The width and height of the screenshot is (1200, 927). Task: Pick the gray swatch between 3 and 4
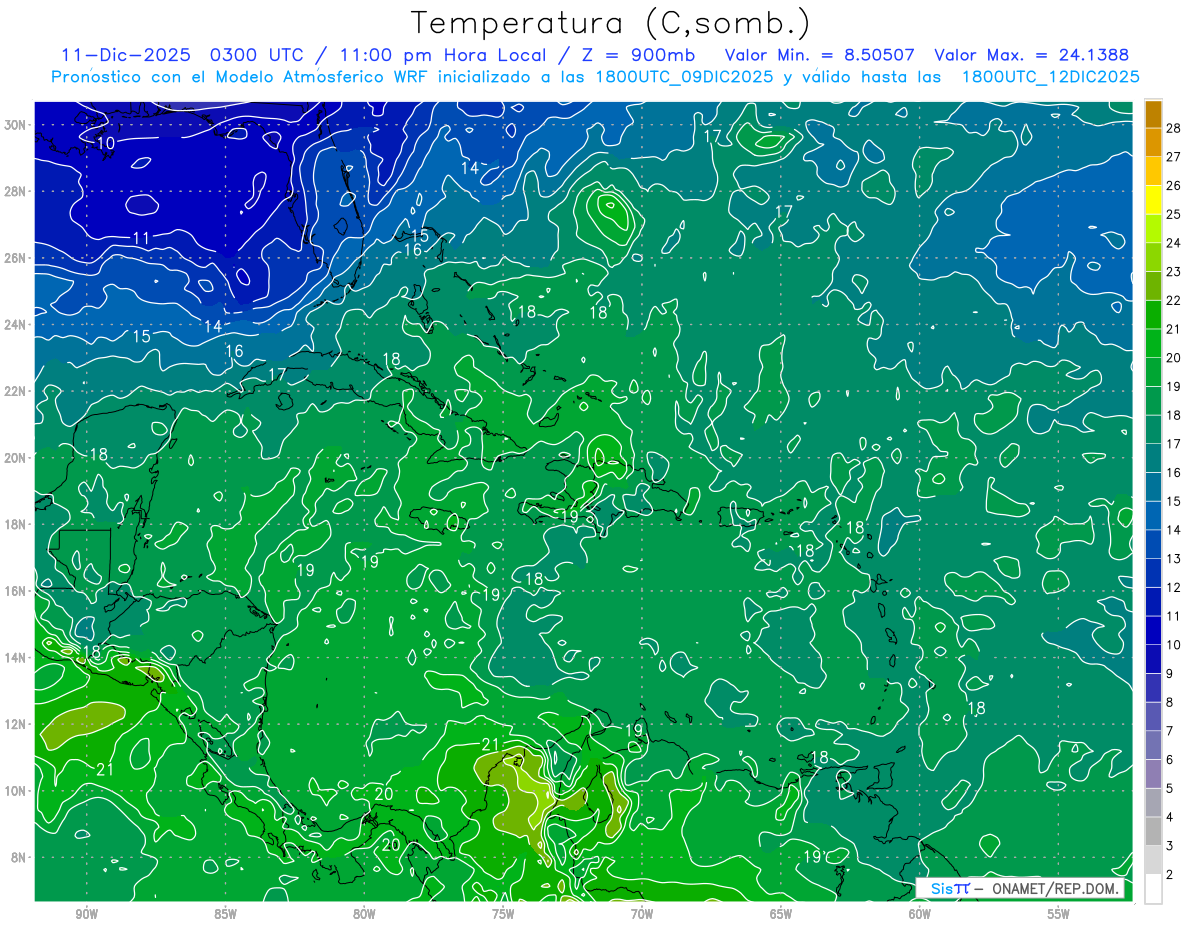click(1153, 832)
